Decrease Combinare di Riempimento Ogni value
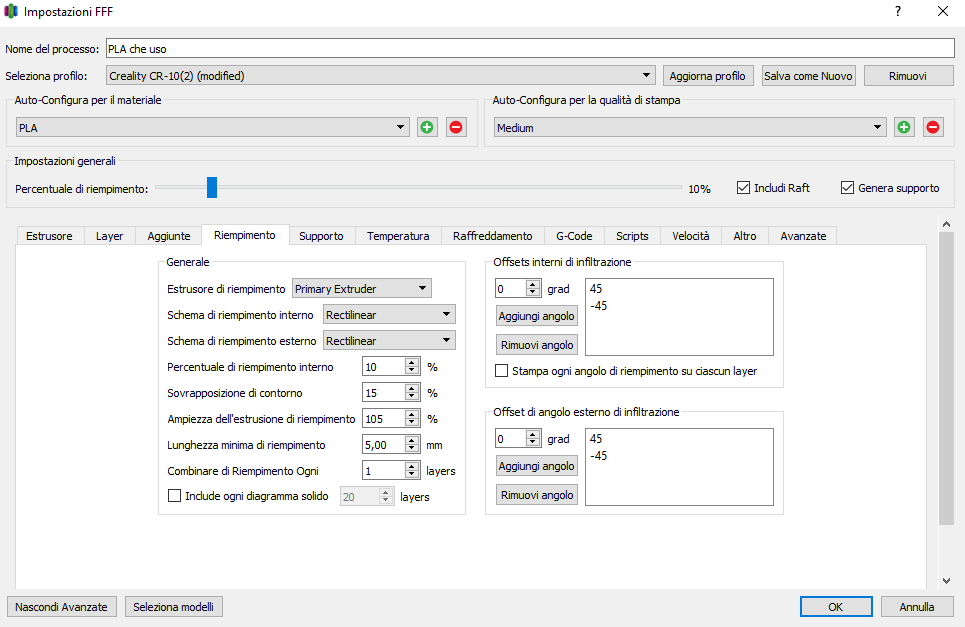 tap(411, 474)
